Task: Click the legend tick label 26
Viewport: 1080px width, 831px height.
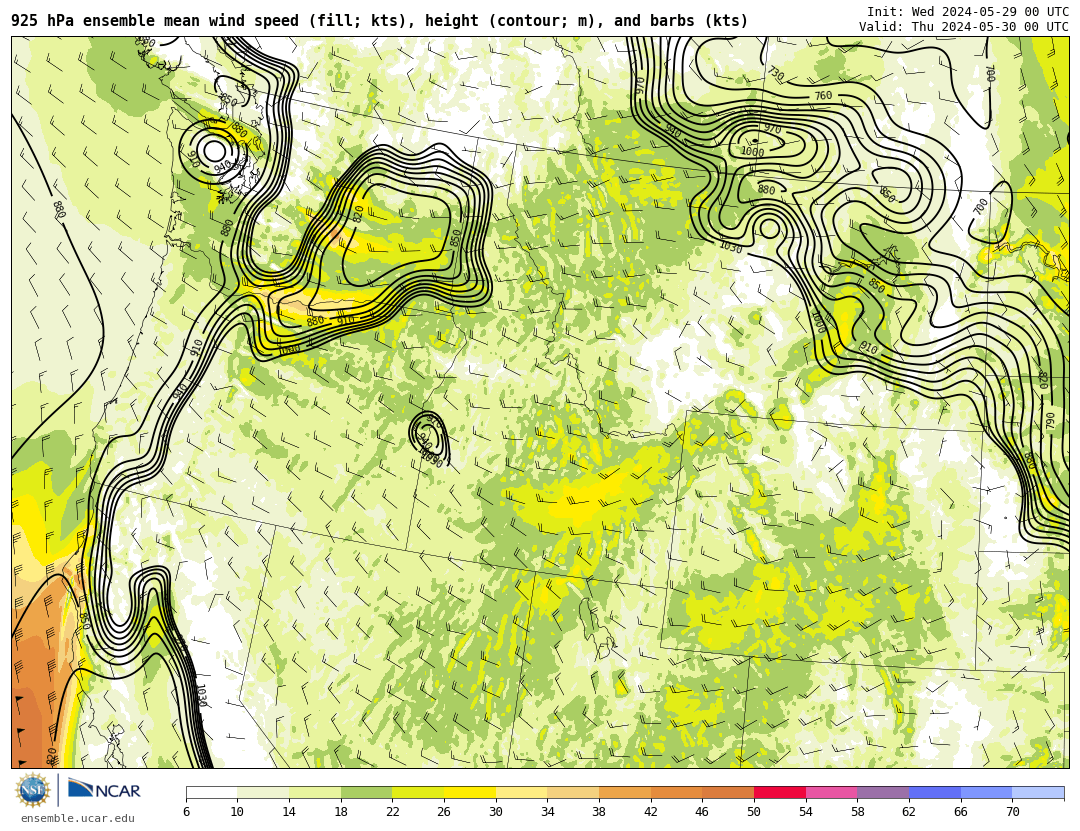Action: pyautogui.click(x=444, y=812)
